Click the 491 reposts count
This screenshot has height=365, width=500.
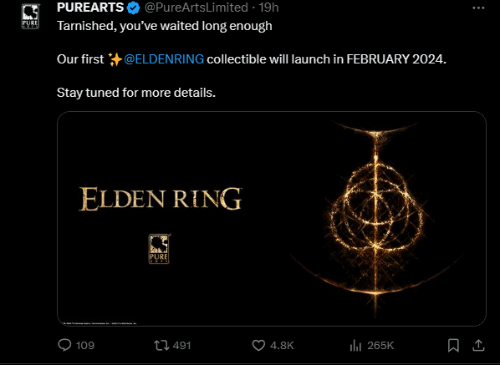pos(182,345)
